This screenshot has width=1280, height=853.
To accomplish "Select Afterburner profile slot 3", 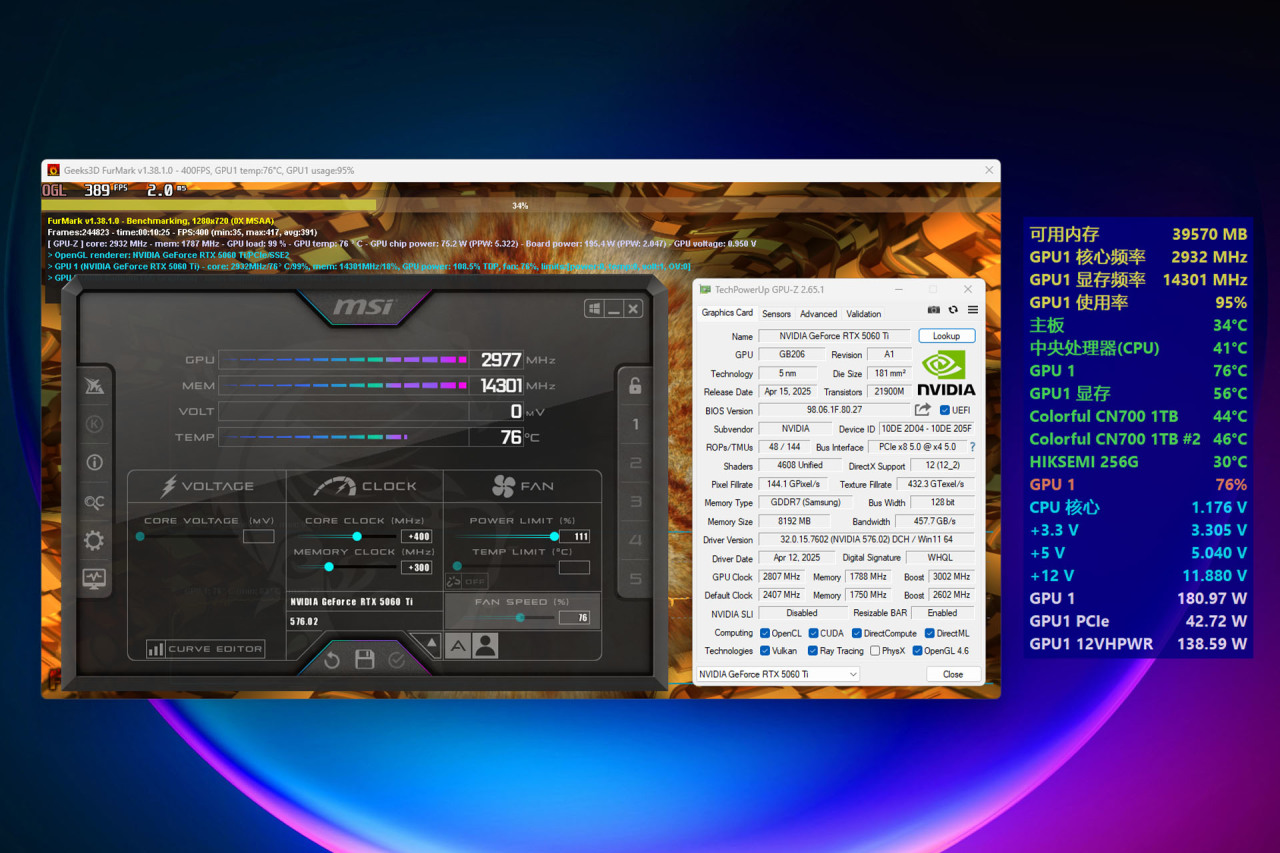I will pyautogui.click(x=635, y=502).
